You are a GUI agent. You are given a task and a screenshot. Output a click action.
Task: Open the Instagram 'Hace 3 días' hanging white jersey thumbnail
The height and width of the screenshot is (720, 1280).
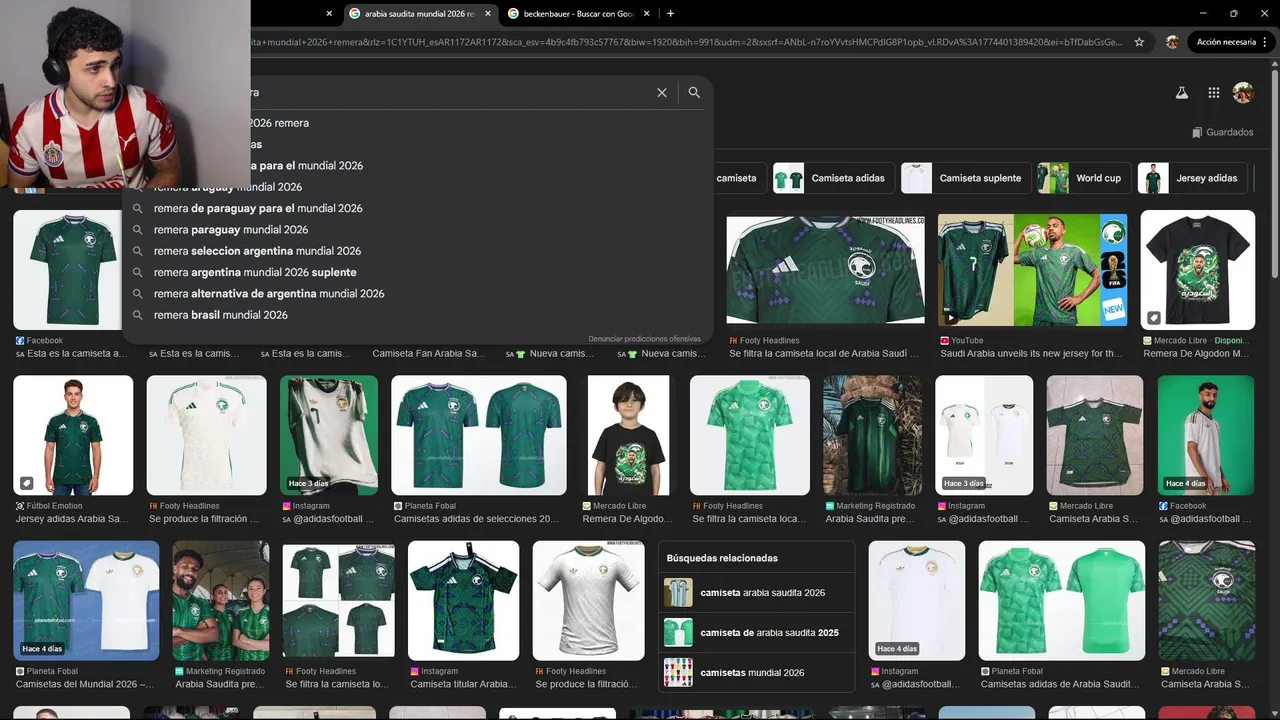[328, 435]
